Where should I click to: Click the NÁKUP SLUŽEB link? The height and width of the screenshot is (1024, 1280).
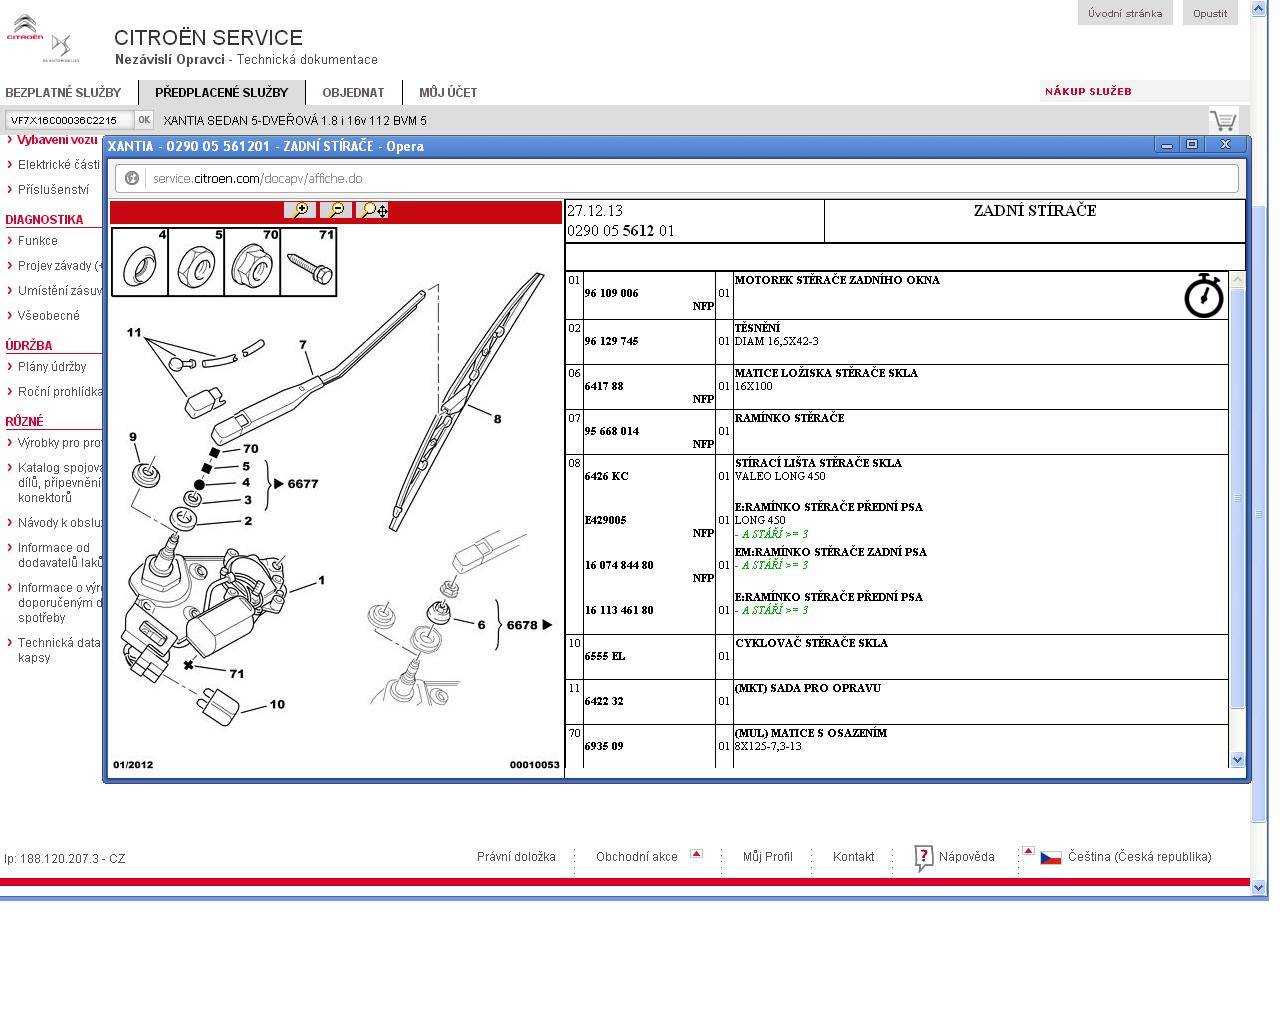click(1088, 91)
